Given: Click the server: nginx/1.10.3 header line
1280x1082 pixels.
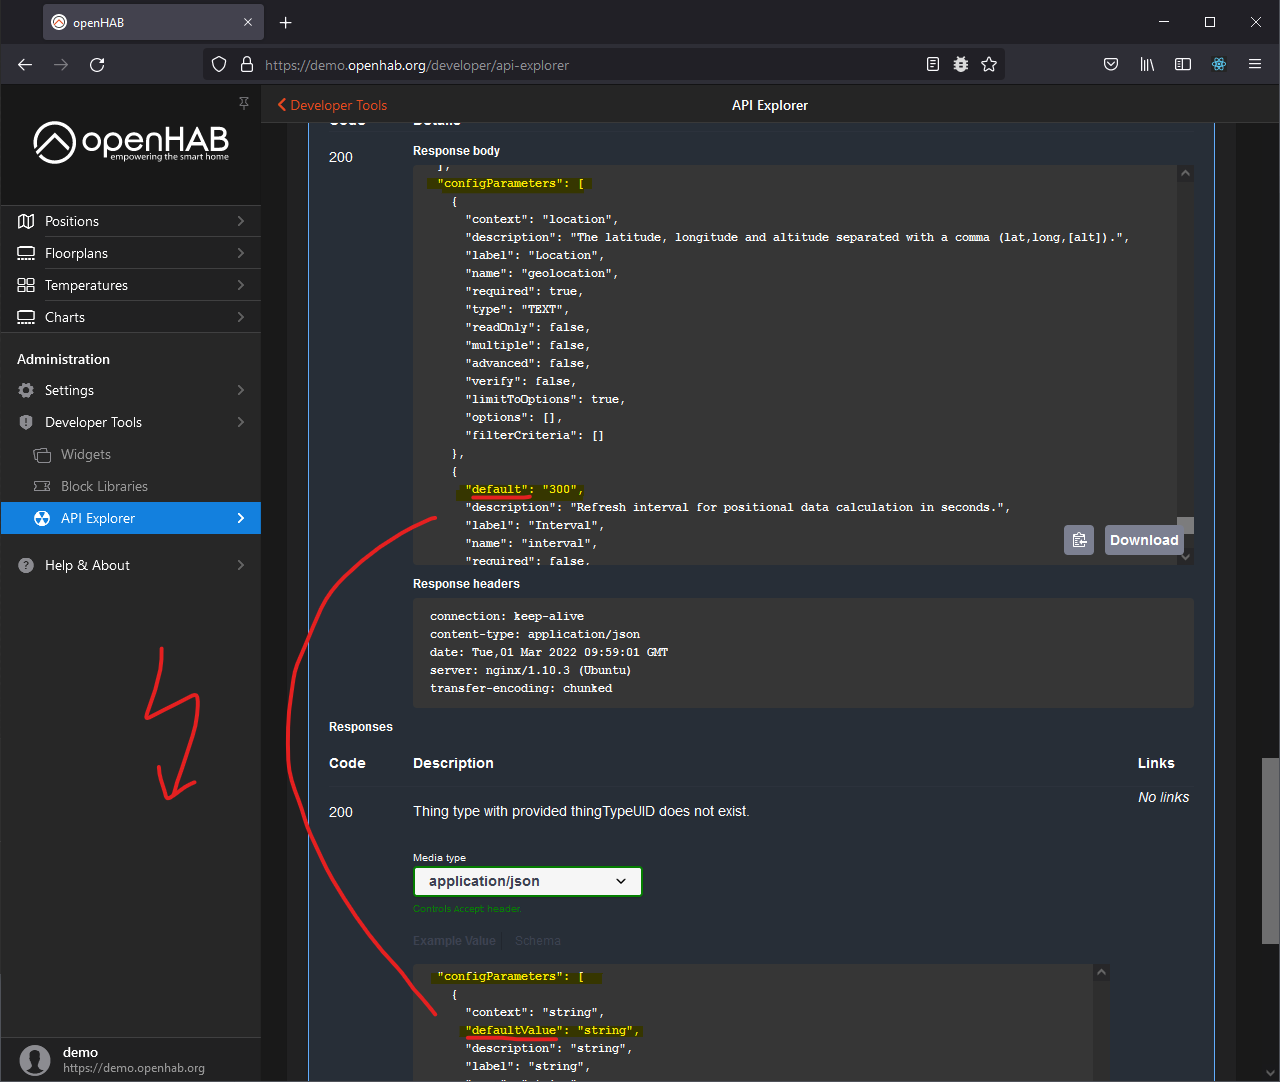Looking at the screenshot, I should click(530, 670).
